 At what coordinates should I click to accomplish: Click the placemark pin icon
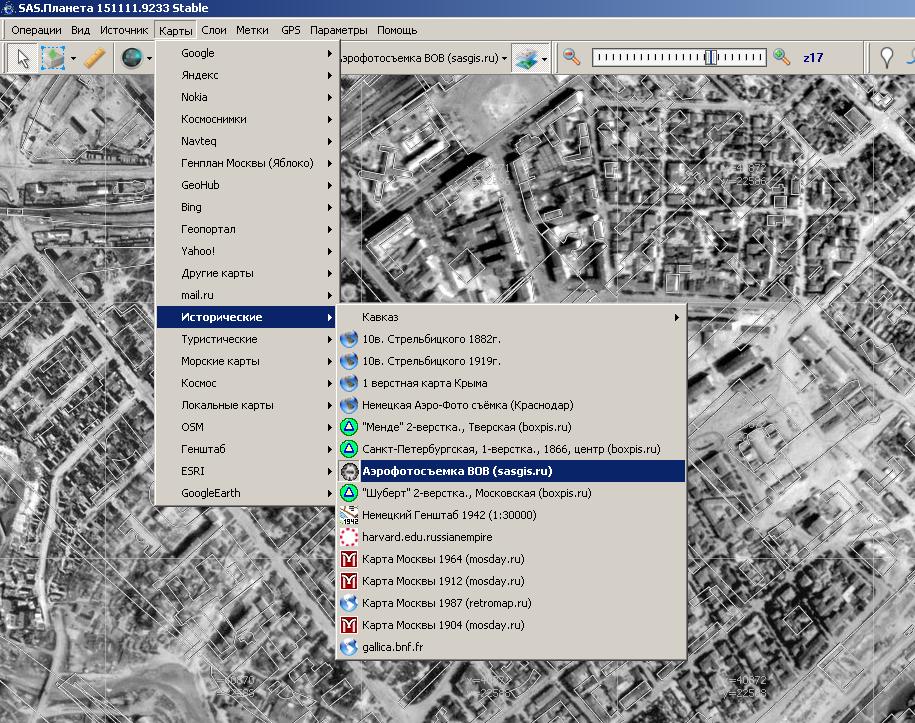pyautogui.click(x=886, y=57)
